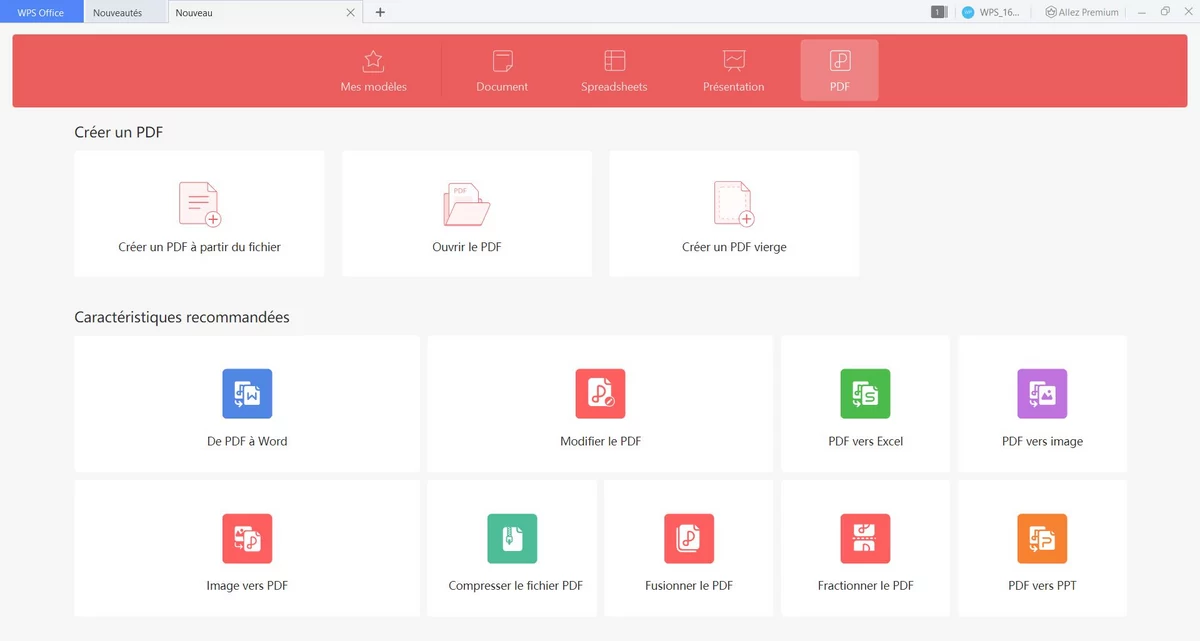Viewport: 1200px width, 641px height.
Task: Click the 'PDF vers image' label
Action: (1042, 441)
